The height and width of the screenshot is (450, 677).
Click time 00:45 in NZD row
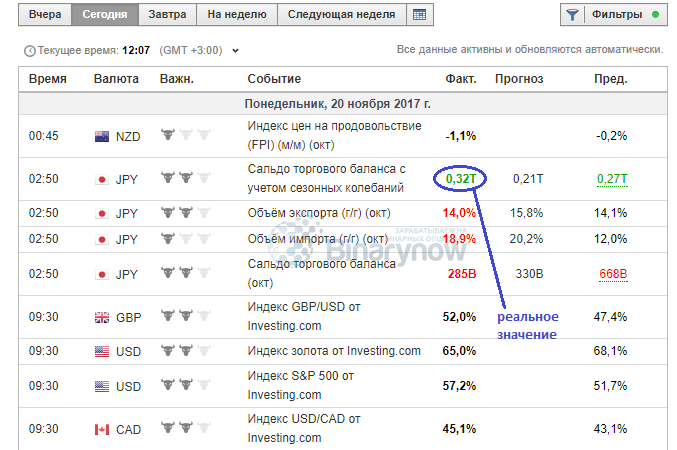44,136
